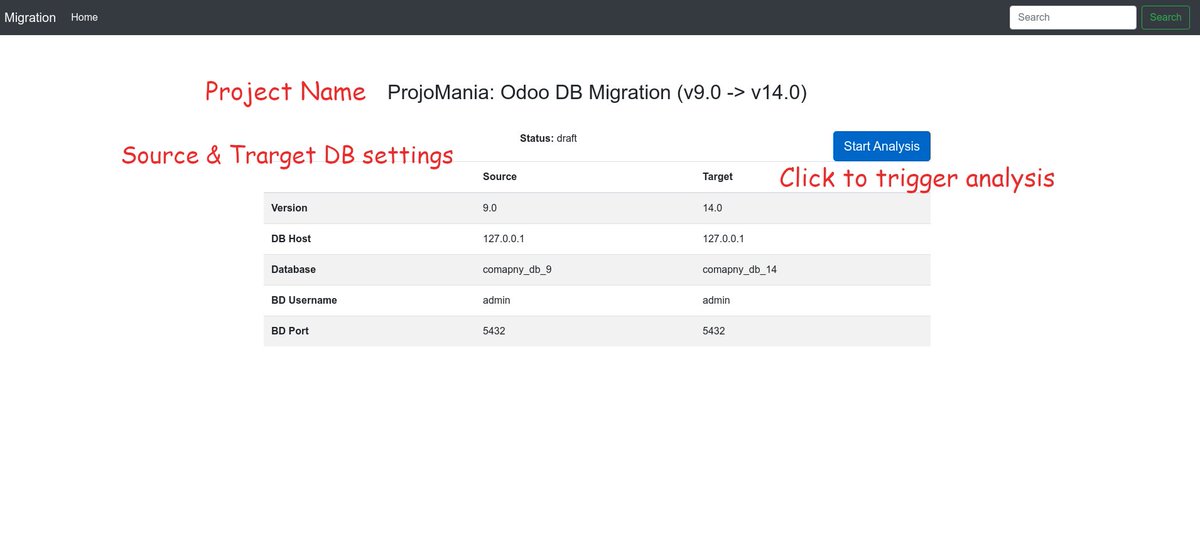Select source database comapny_db_9
The height and width of the screenshot is (539, 1200).
517,270
